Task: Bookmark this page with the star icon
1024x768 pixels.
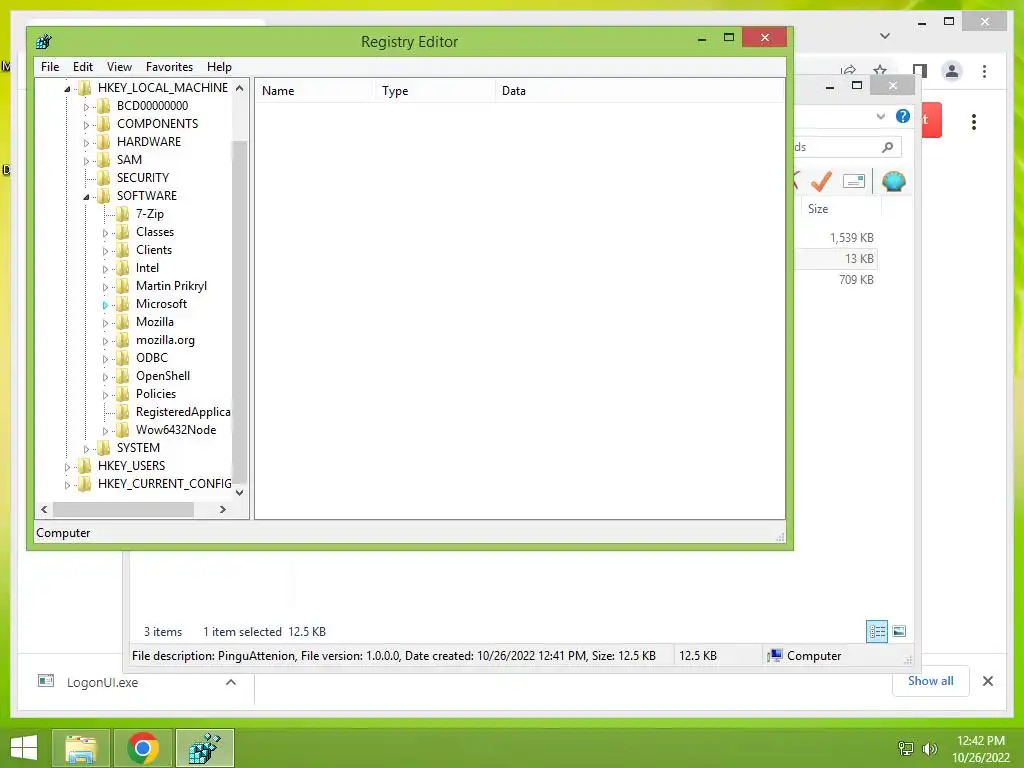Action: coord(880,71)
